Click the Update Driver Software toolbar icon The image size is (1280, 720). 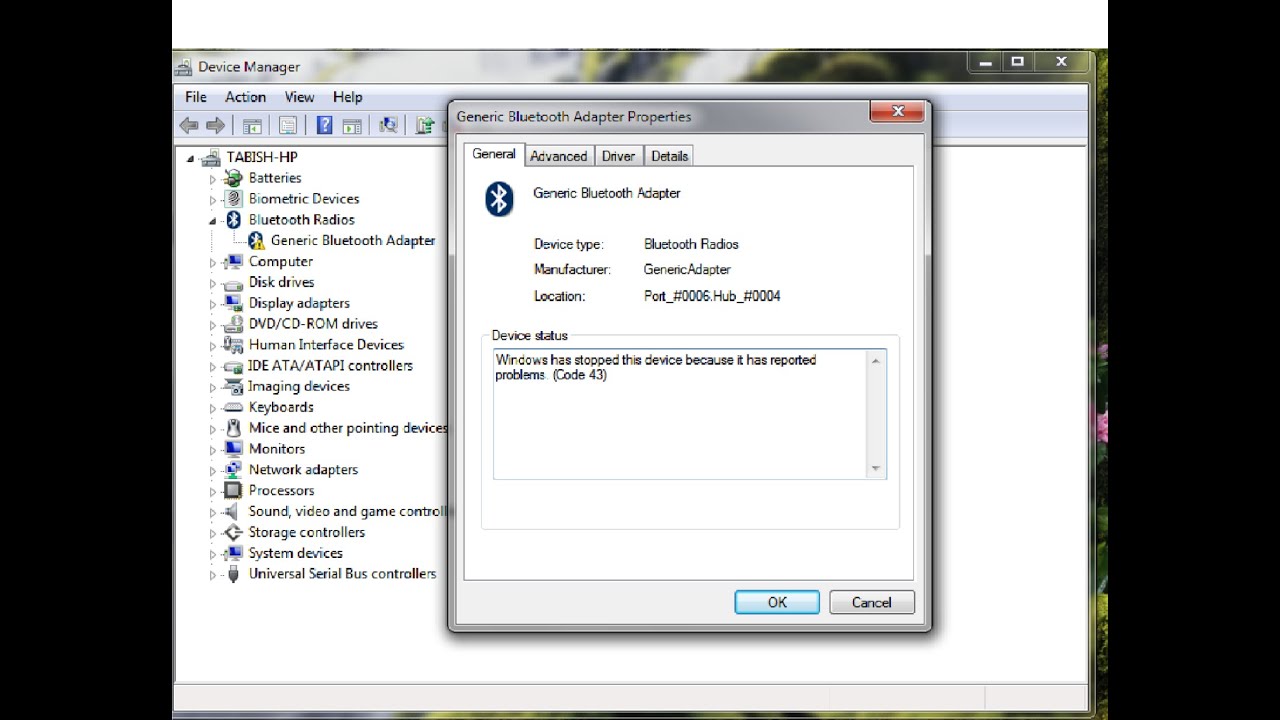pos(425,125)
